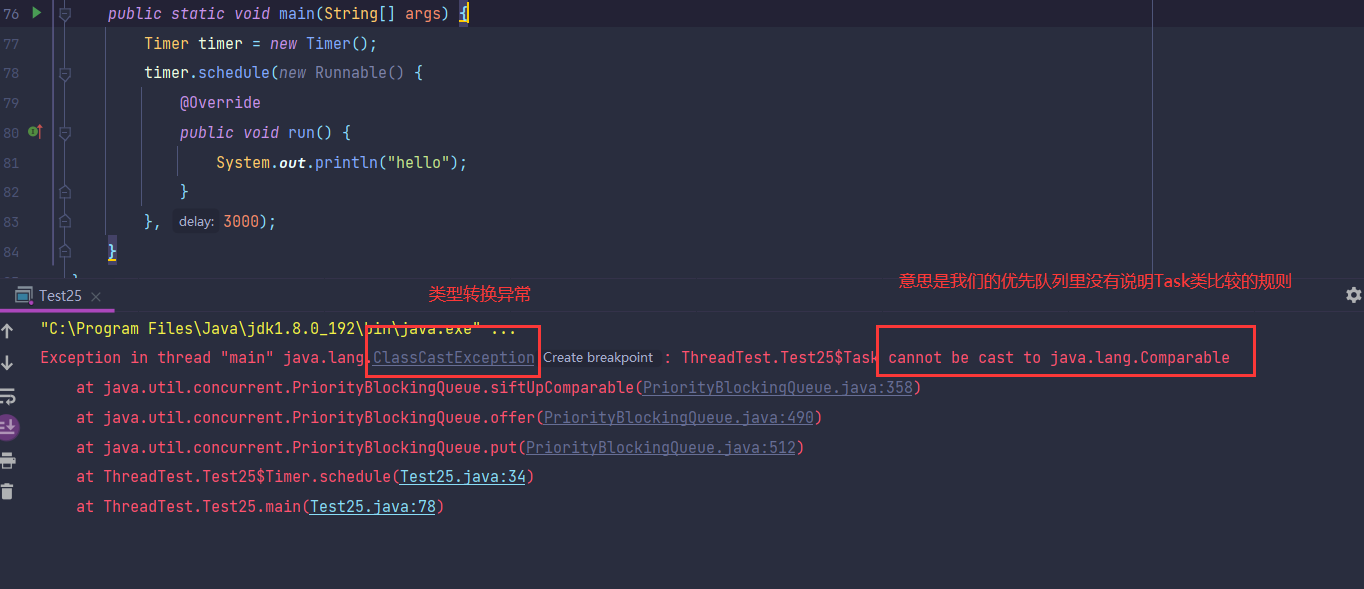Collapse the Runnable fold on line 78
The width and height of the screenshot is (1364, 589).
(65, 73)
